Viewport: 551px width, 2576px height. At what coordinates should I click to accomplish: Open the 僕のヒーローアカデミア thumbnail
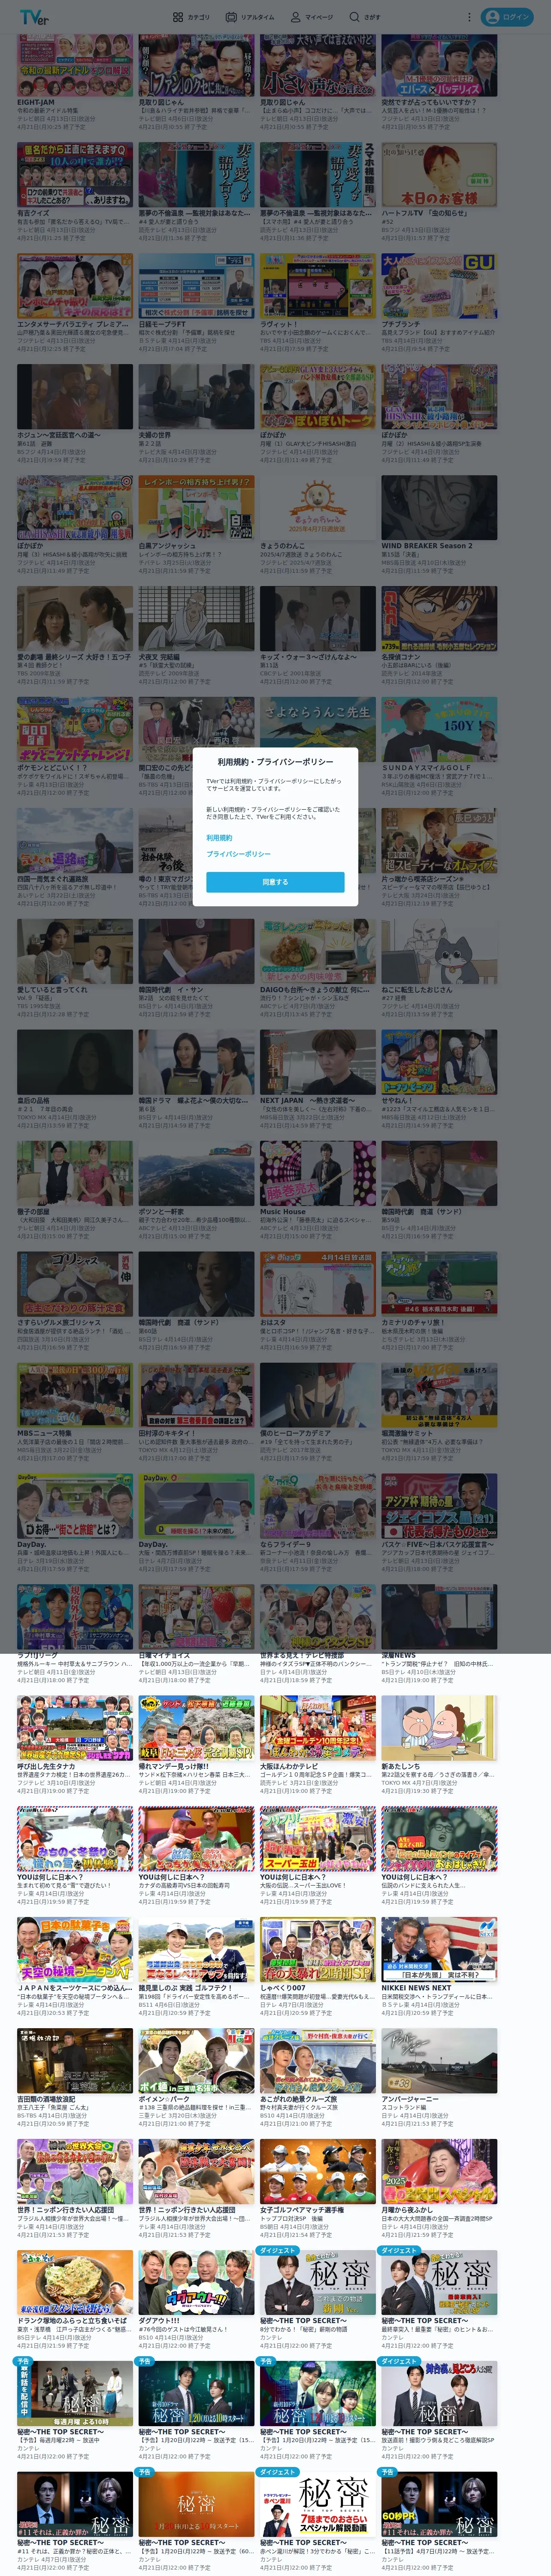(x=318, y=1395)
